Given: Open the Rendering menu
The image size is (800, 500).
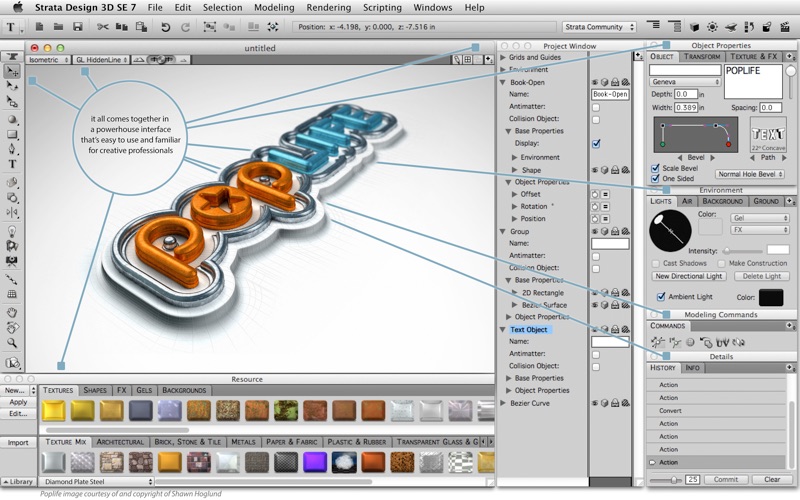Looking at the screenshot, I should (326, 7).
